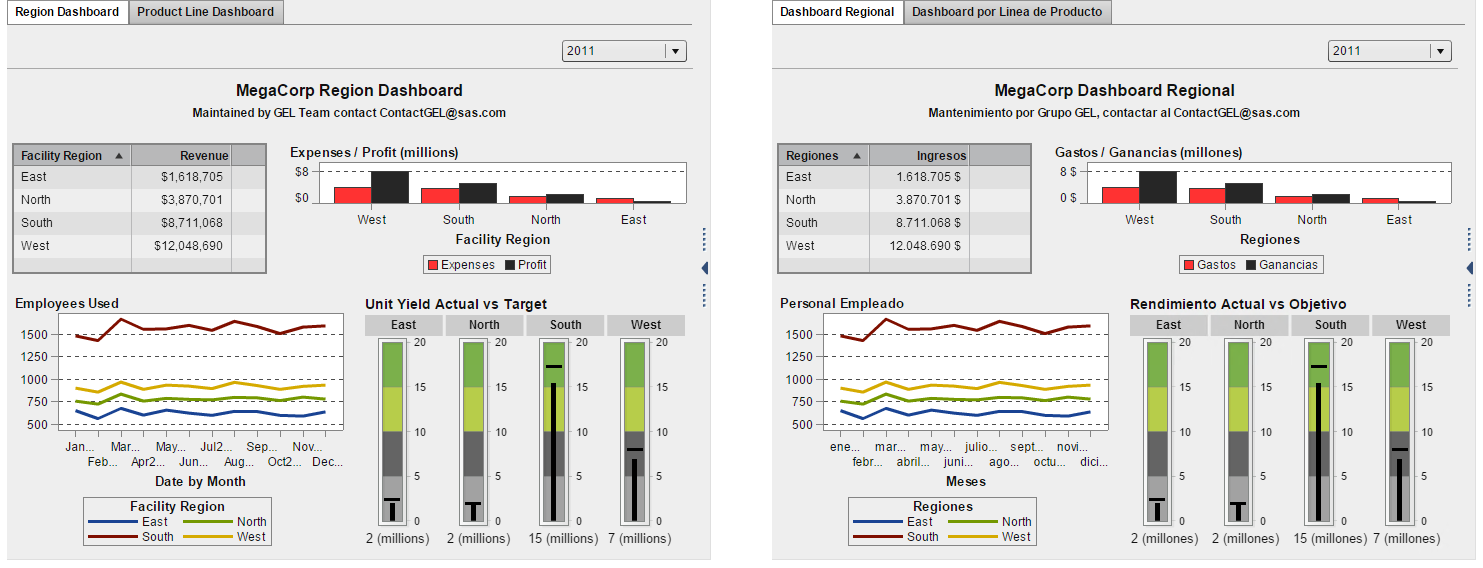Screen dimensions: 1483x568
Task: Click the black Ganancias legend marker
Action: coord(1250,265)
